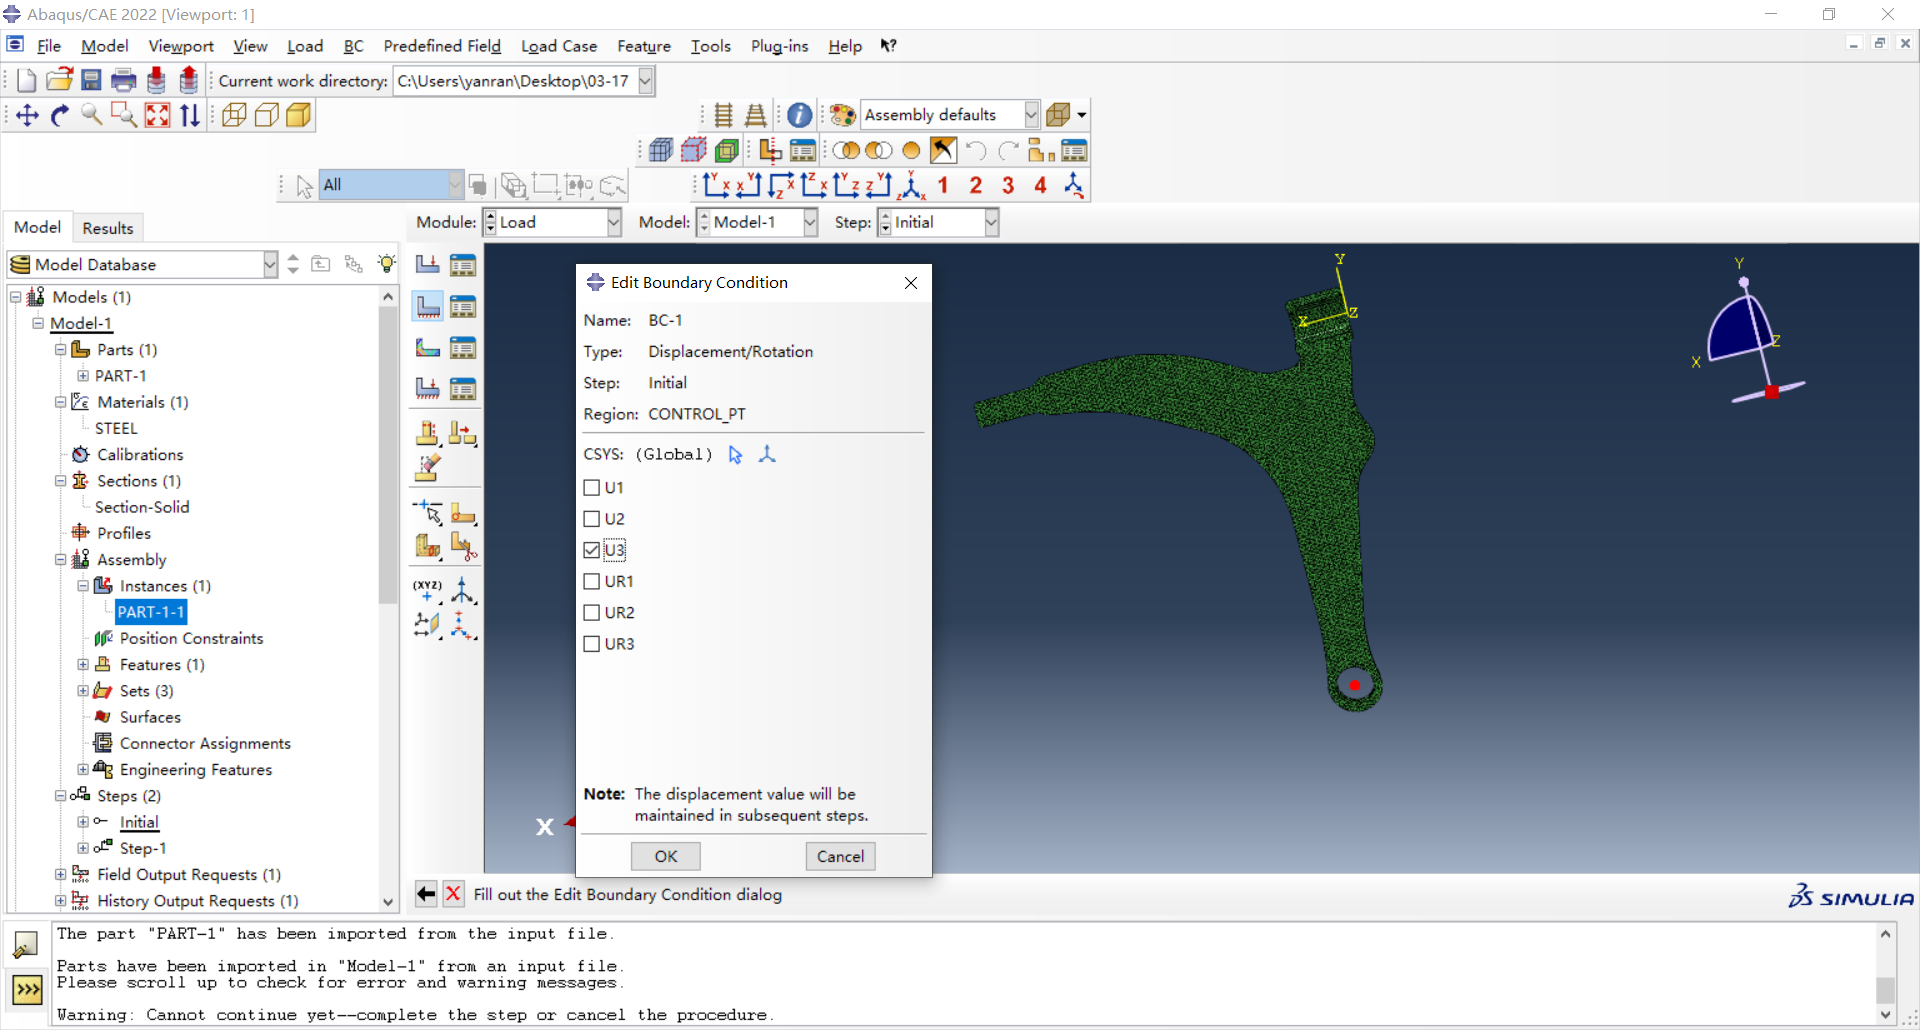Click the Partition Face tool
Image resolution: width=1920 pixels, height=1030 pixels.
coord(462,514)
